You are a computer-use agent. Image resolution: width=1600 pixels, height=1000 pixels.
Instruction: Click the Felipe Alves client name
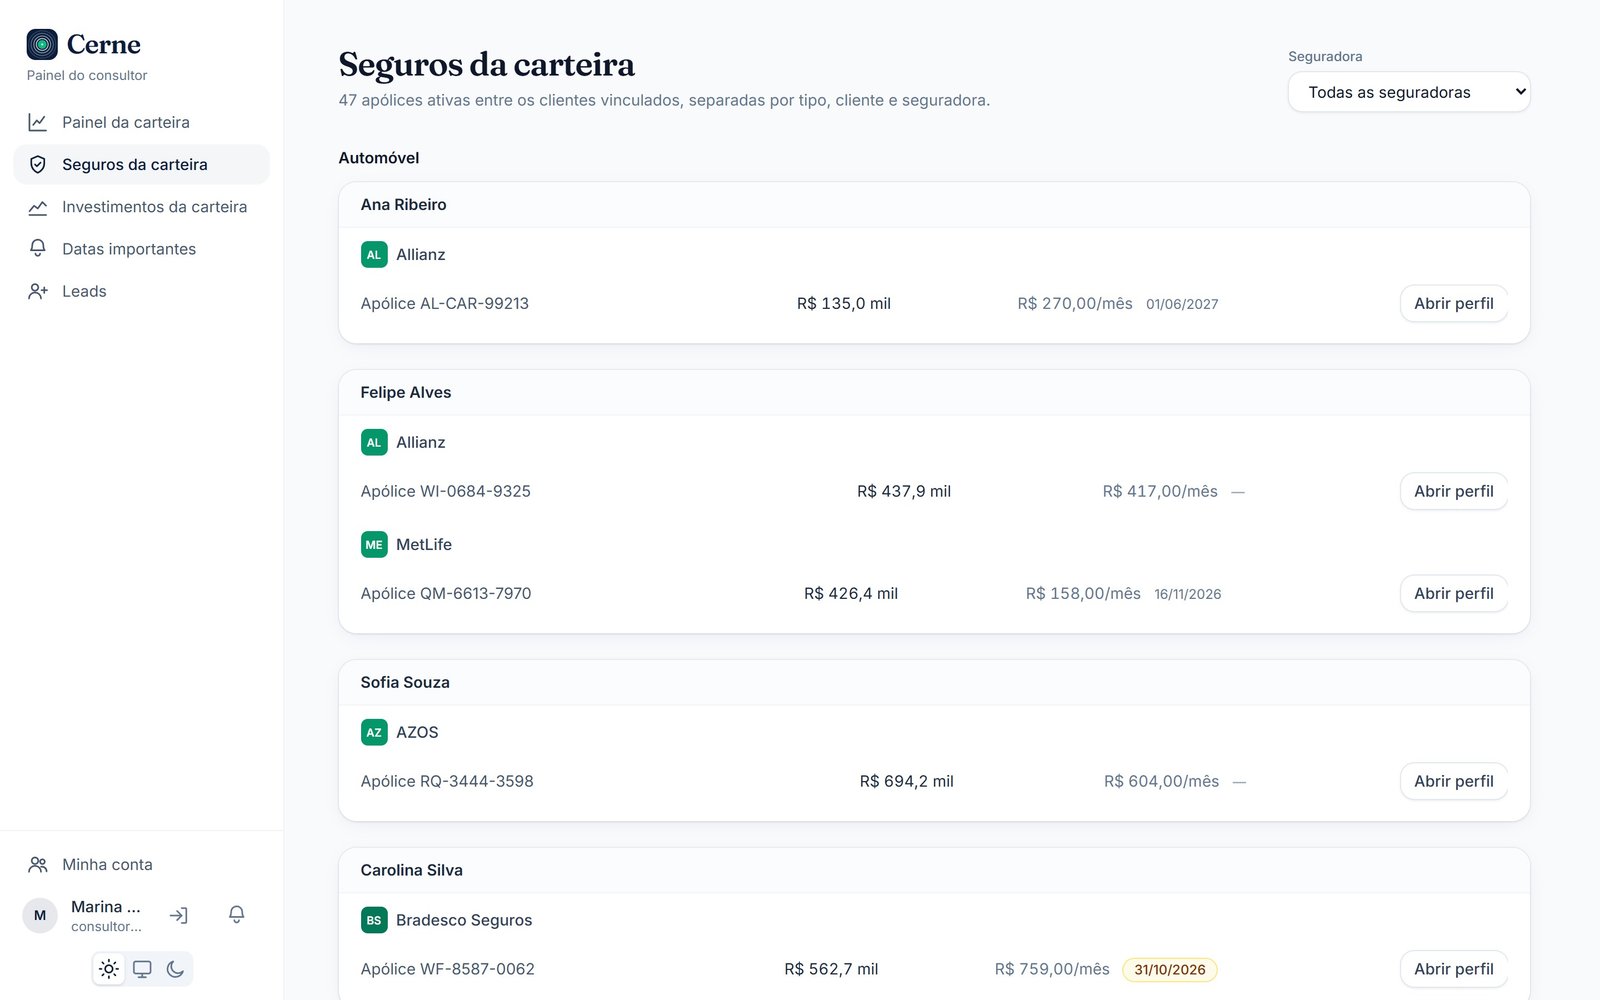coord(406,392)
